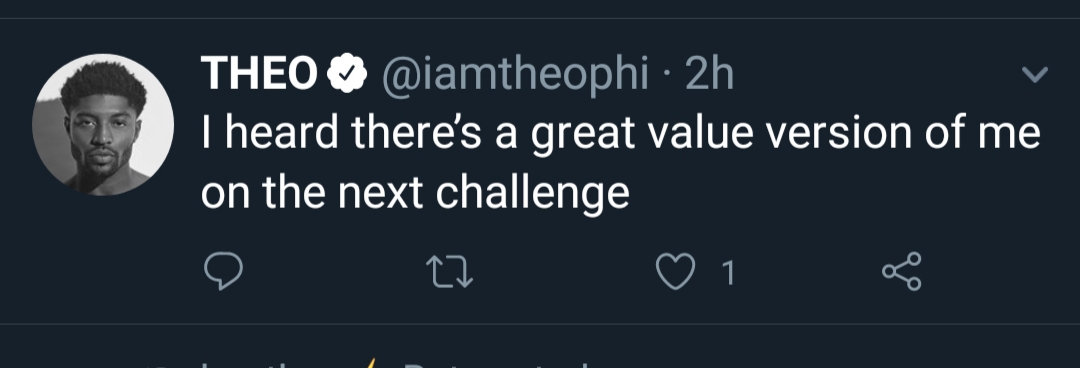Tap the dot separator before 2h

coord(667,76)
